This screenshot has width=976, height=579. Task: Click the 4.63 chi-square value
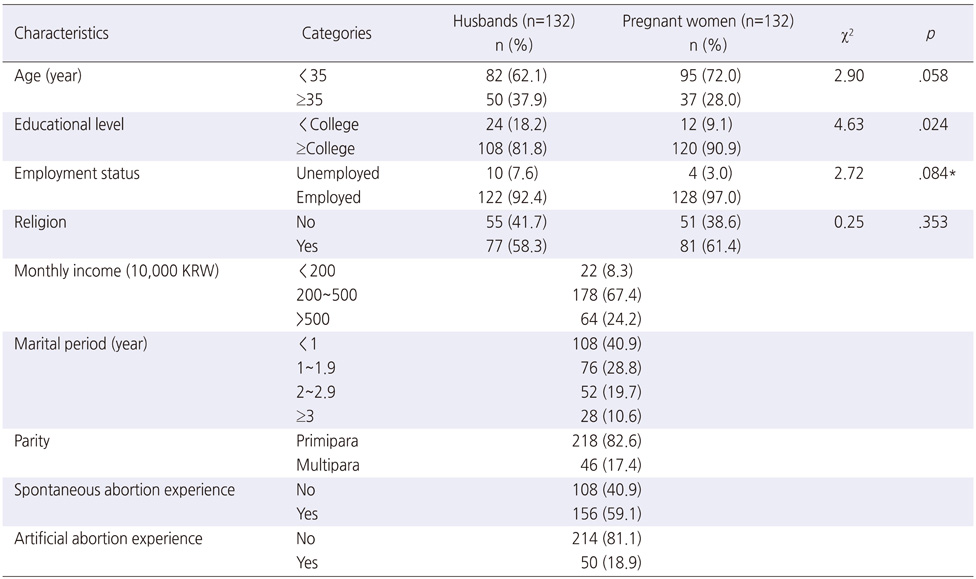click(x=849, y=125)
